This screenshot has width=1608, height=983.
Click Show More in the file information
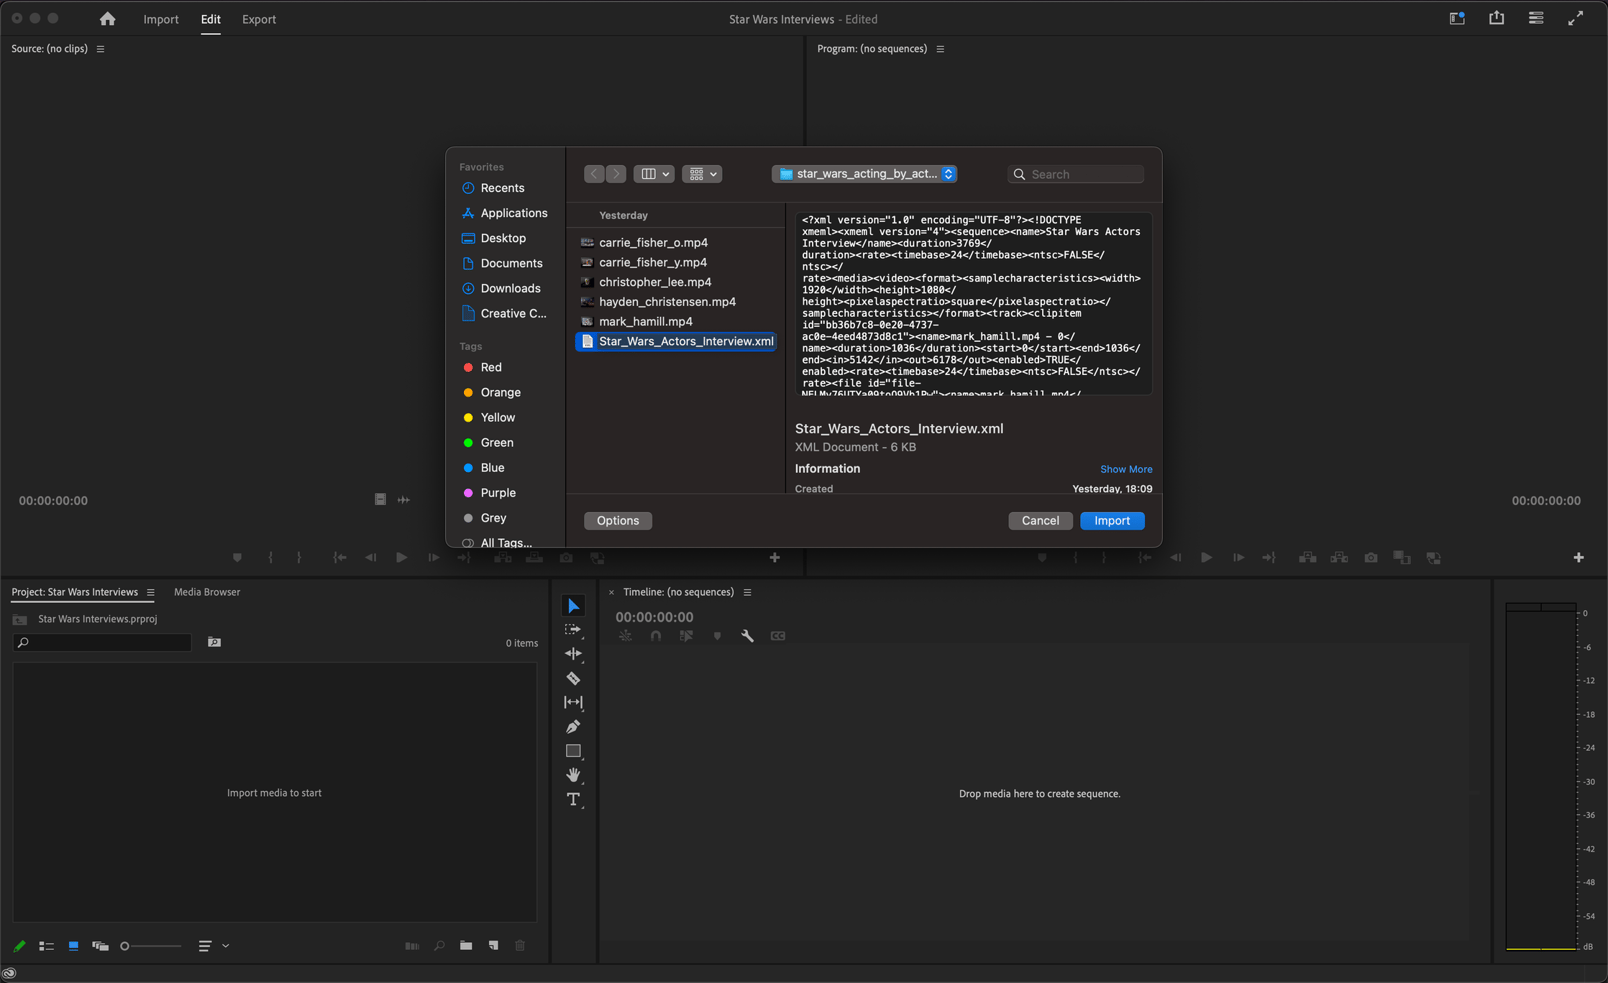(x=1126, y=468)
